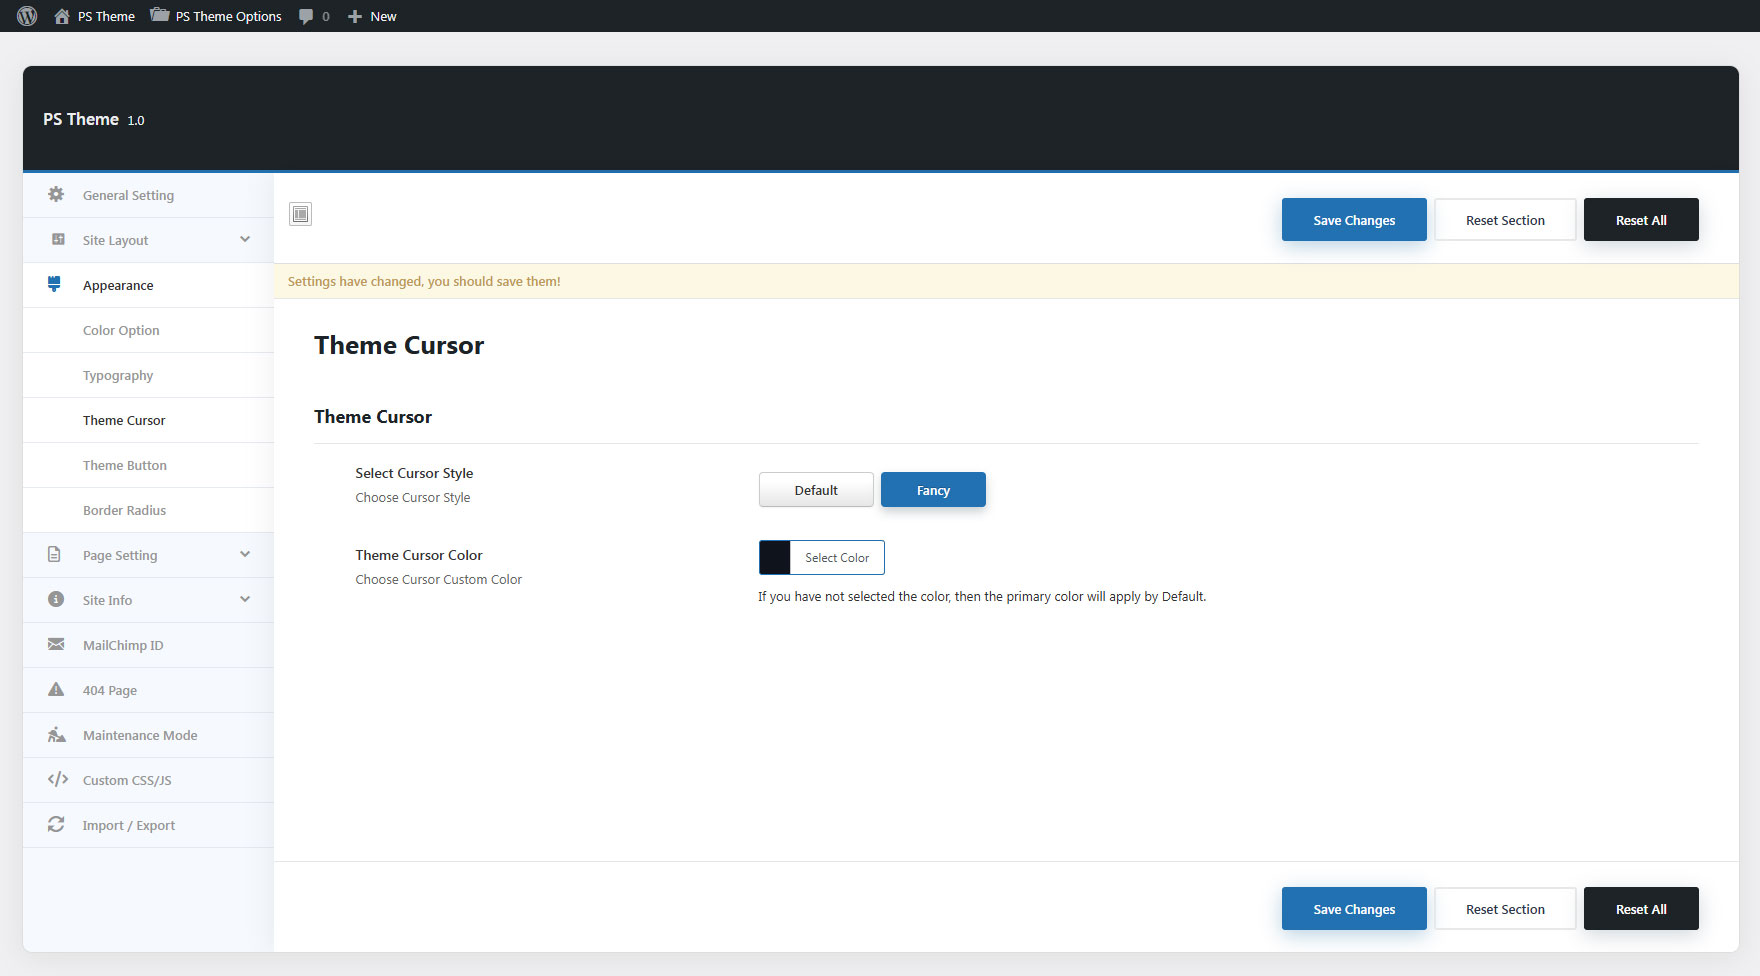This screenshot has height=976, width=1760.
Task: Click the black cursor color swatch
Action: coord(775,558)
